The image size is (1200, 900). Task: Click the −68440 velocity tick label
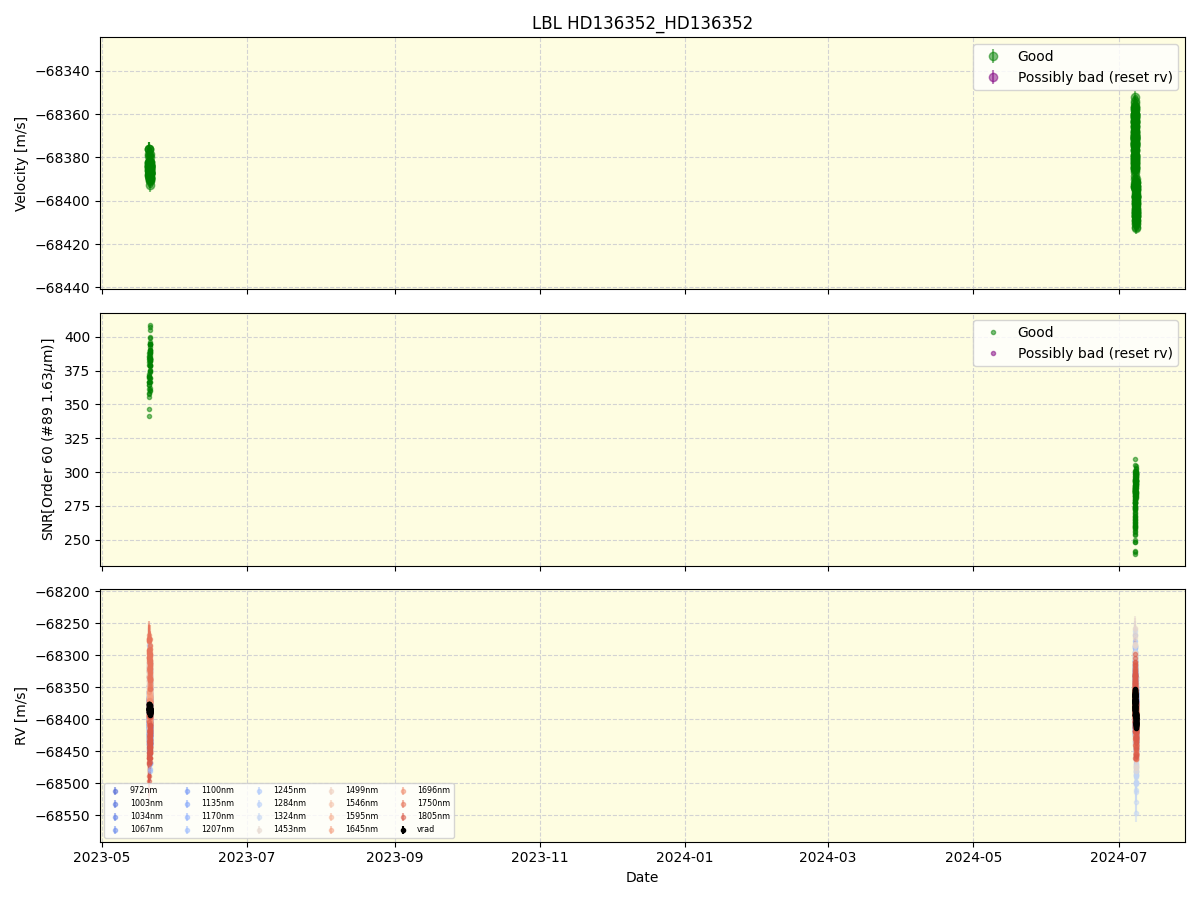[65, 288]
